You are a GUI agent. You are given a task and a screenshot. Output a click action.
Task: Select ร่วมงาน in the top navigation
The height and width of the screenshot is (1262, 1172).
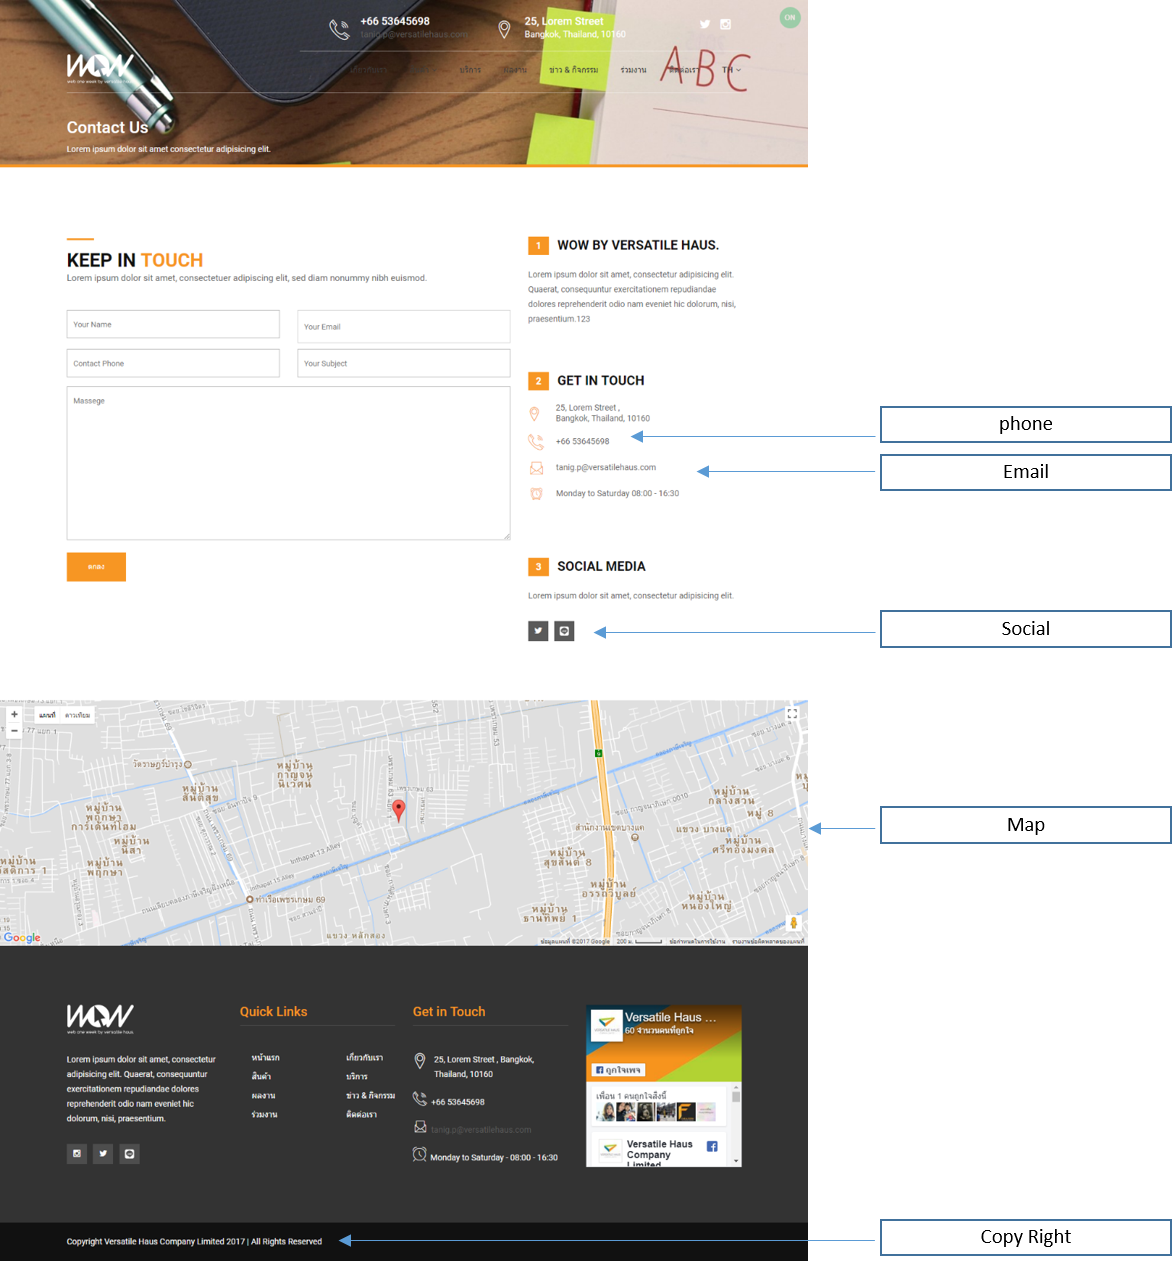tap(633, 70)
